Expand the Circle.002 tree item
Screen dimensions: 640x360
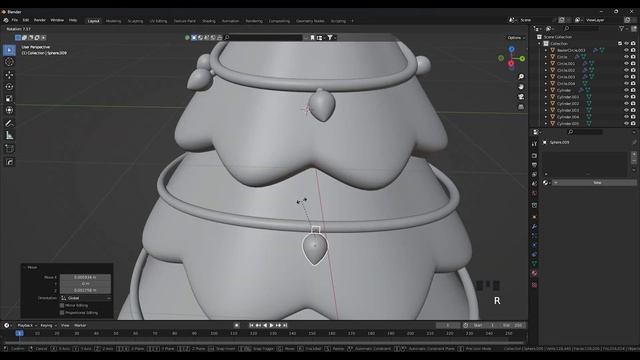coord(546,70)
